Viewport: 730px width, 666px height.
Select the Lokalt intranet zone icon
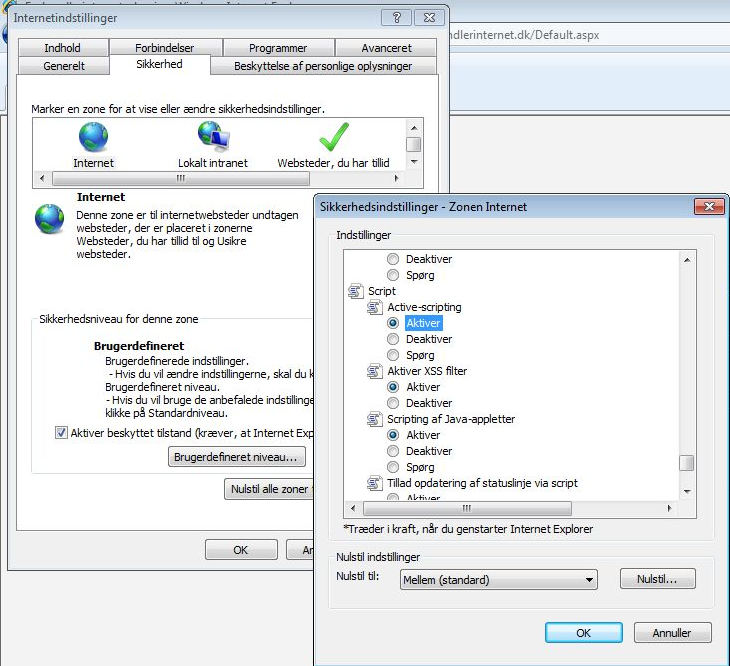pos(213,136)
